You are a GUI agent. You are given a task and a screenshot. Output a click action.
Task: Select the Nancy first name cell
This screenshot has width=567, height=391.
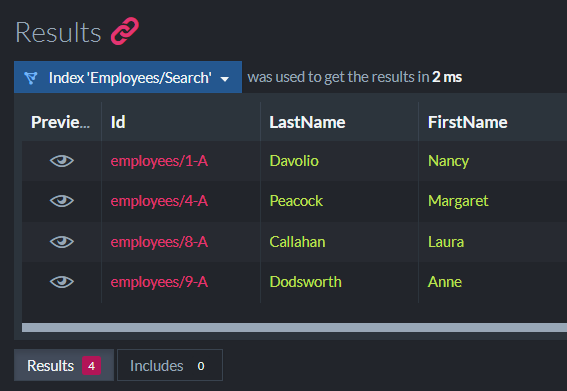(x=448, y=161)
